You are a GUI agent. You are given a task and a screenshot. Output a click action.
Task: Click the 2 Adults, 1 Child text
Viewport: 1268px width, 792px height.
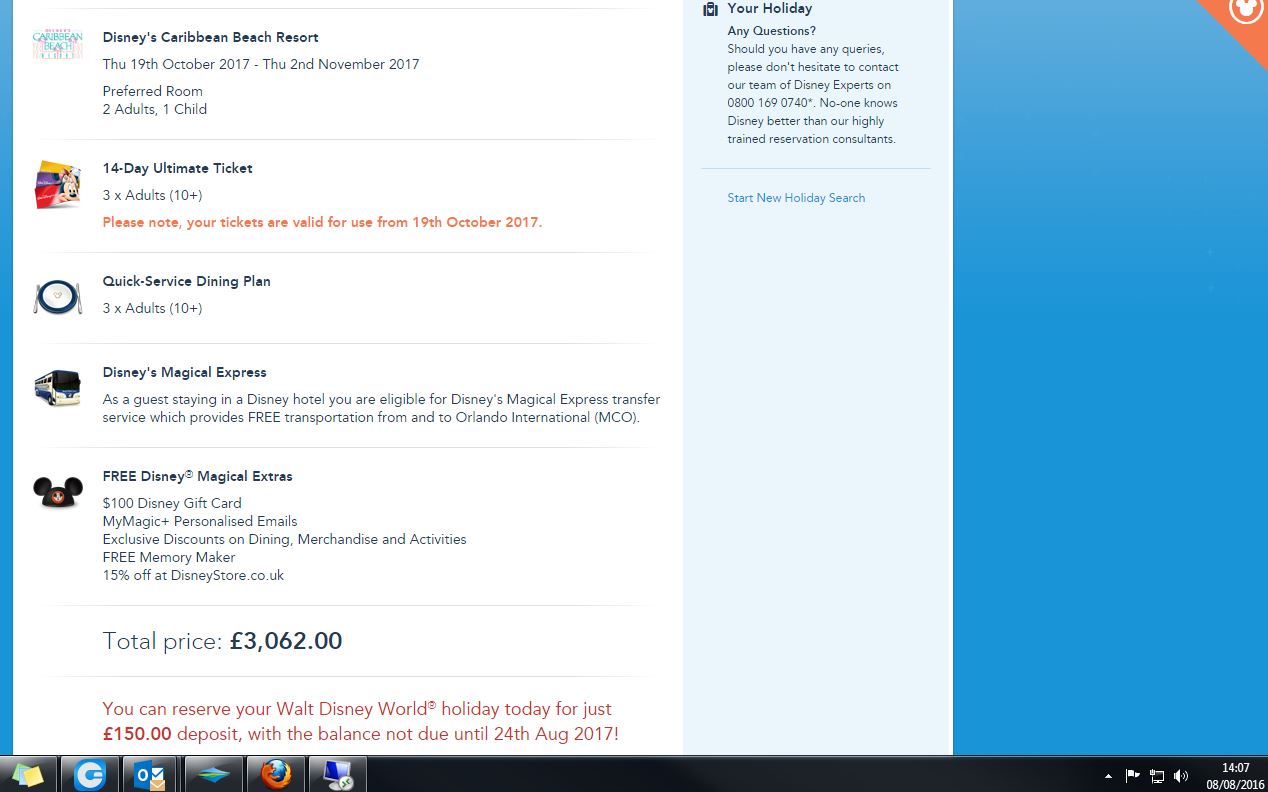[x=154, y=109]
